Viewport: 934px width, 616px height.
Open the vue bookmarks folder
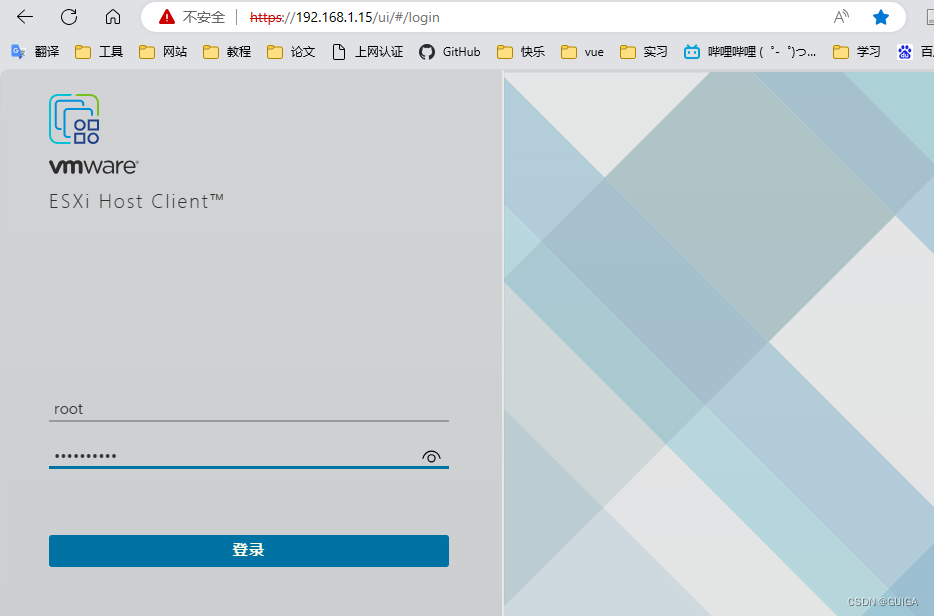(582, 52)
